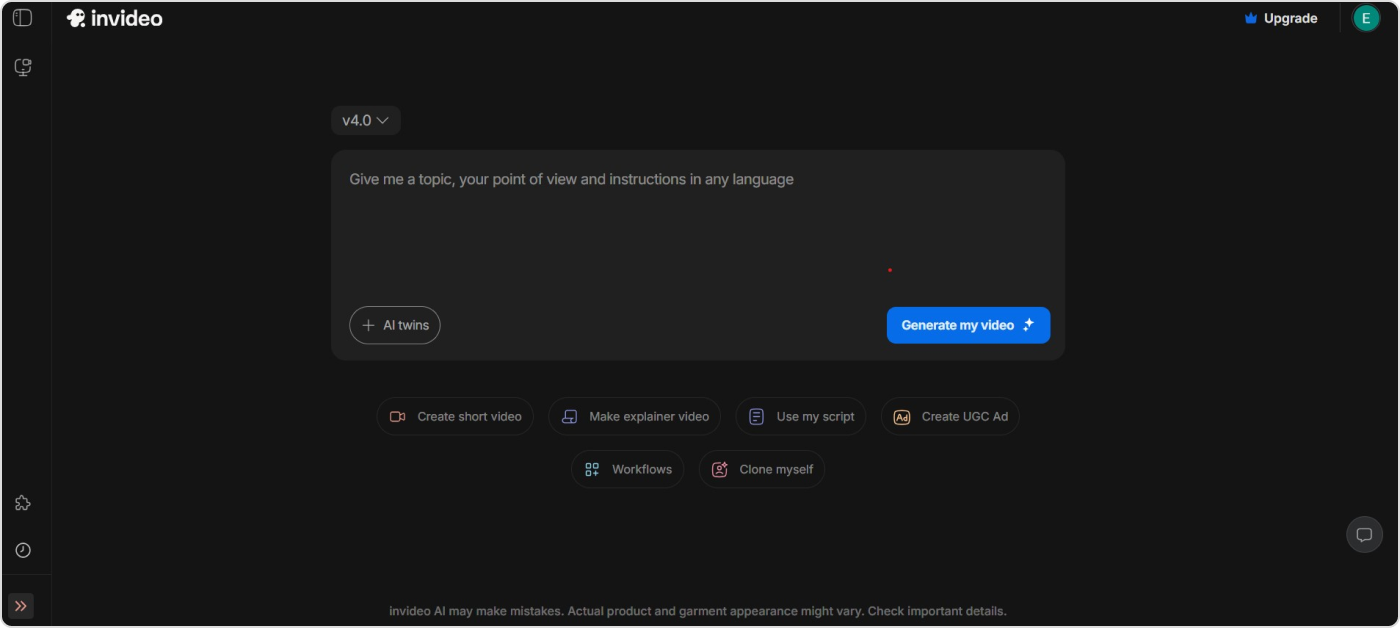Select Create short video option
Image resolution: width=1400 pixels, height=628 pixels.
tap(455, 417)
